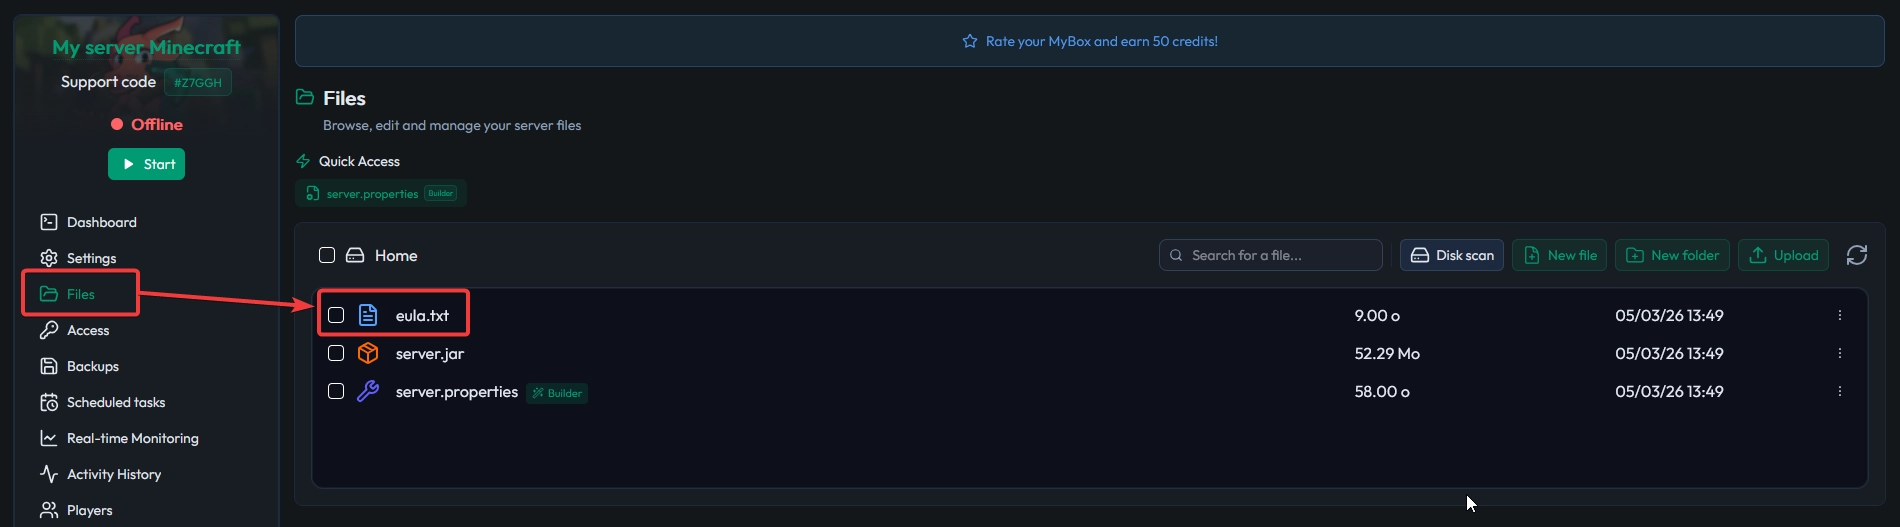Image resolution: width=1900 pixels, height=527 pixels.
Task: Click the eula.txt document icon
Action: tap(368, 315)
